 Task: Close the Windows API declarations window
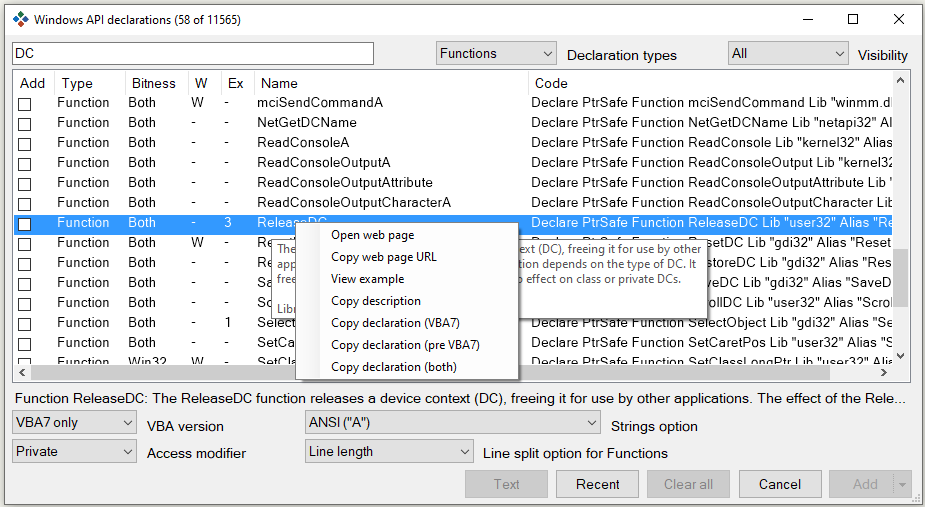898,19
